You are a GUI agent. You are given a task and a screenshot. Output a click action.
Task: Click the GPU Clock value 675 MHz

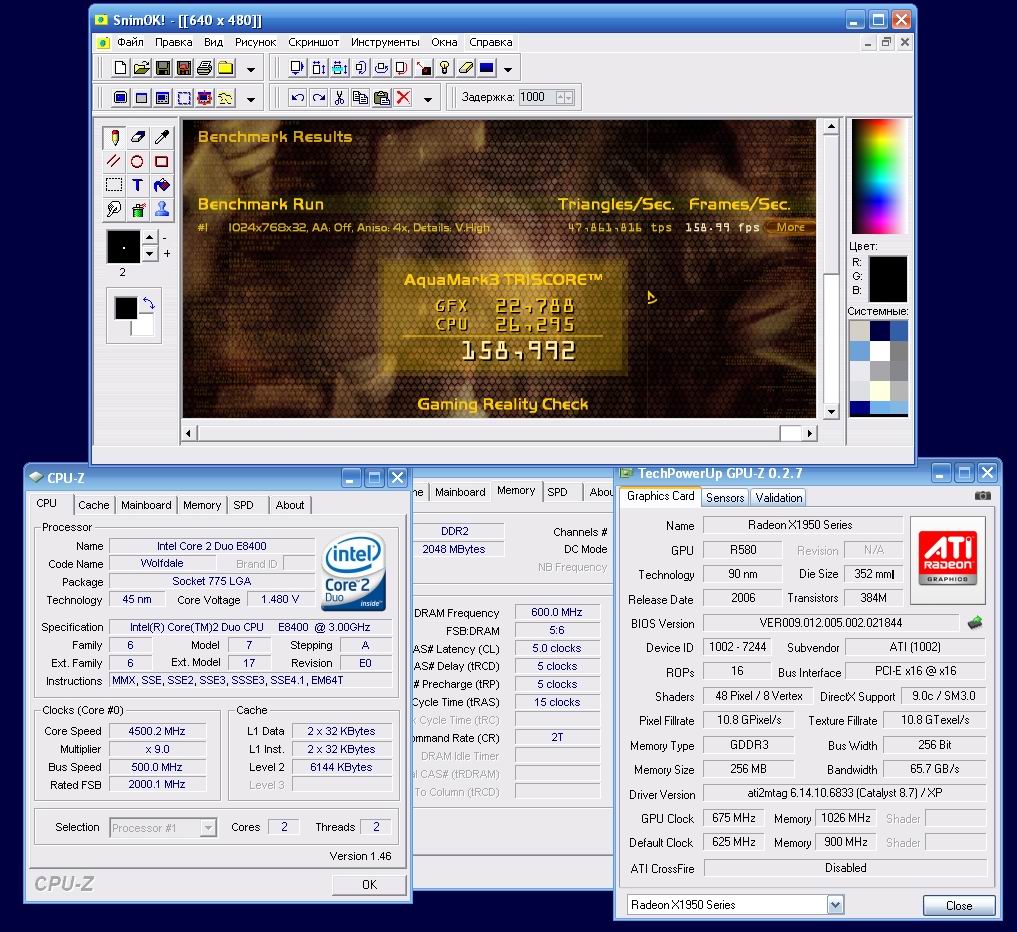tap(734, 818)
